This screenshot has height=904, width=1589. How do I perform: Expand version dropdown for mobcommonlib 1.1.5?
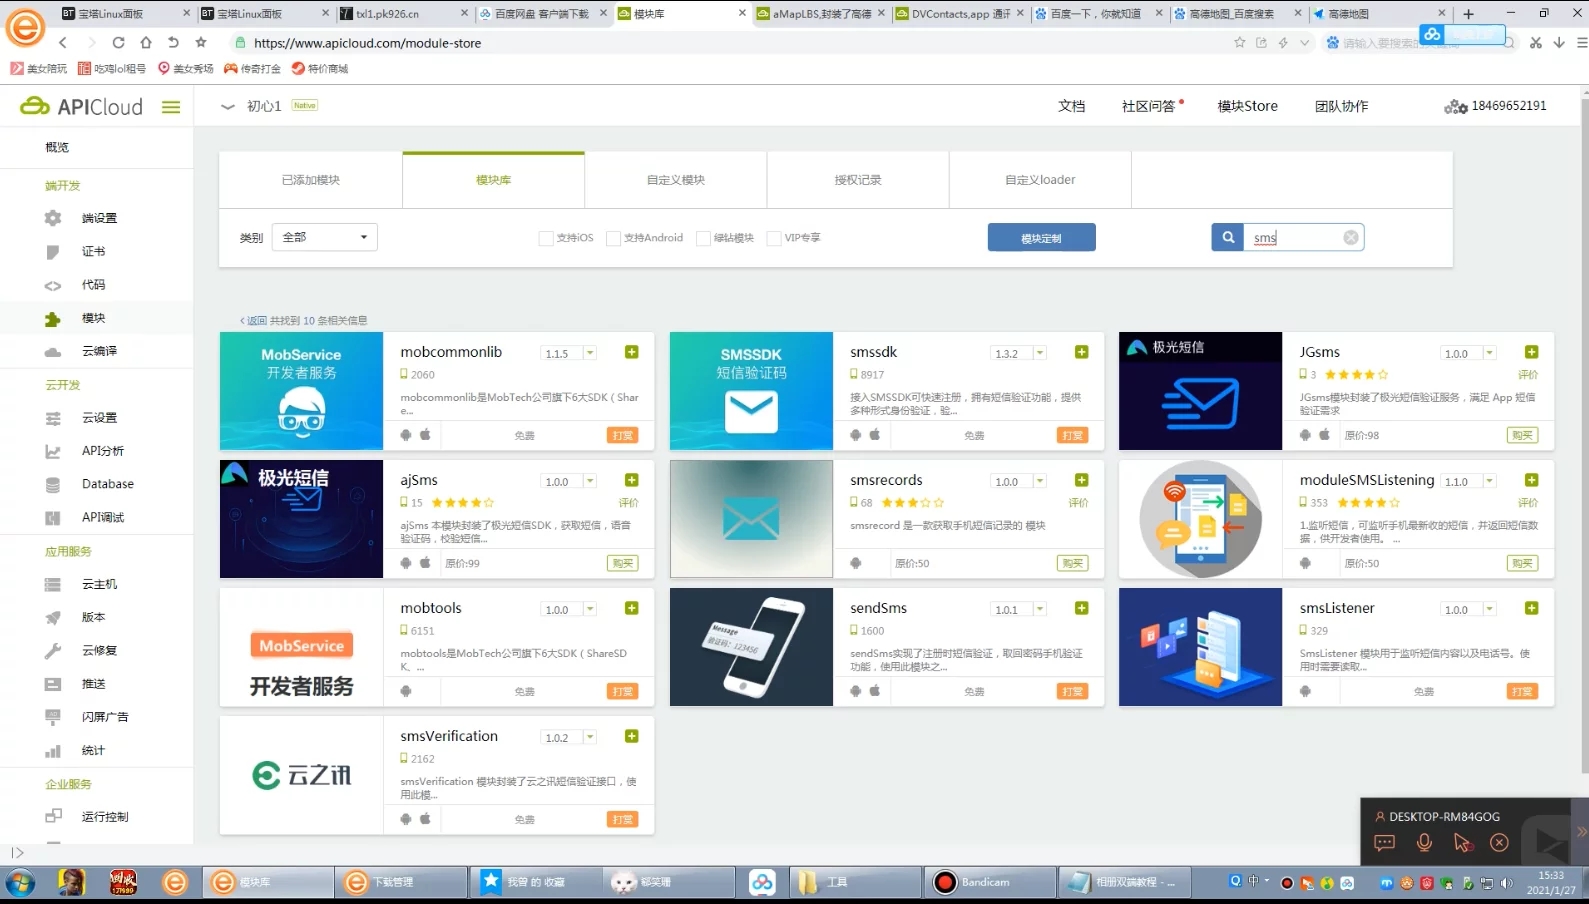pyautogui.click(x=590, y=353)
